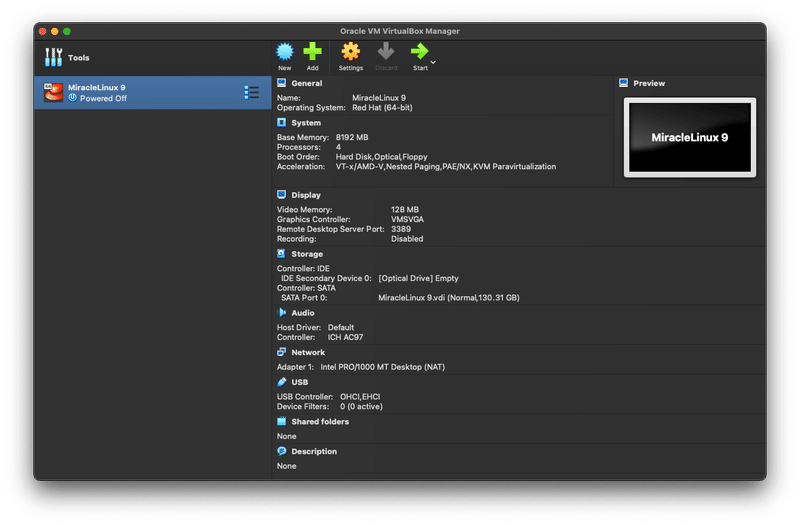Click the 8192 MB base memory value
The height and width of the screenshot is (525, 800).
tap(352, 137)
